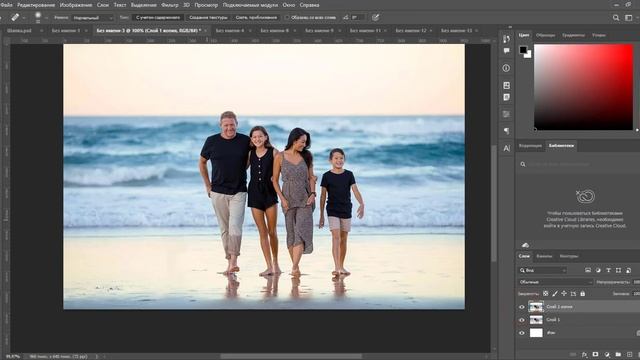The height and width of the screenshot is (360, 640).
Task: Open the brush size picker in options bar
Action: [x=38, y=18]
